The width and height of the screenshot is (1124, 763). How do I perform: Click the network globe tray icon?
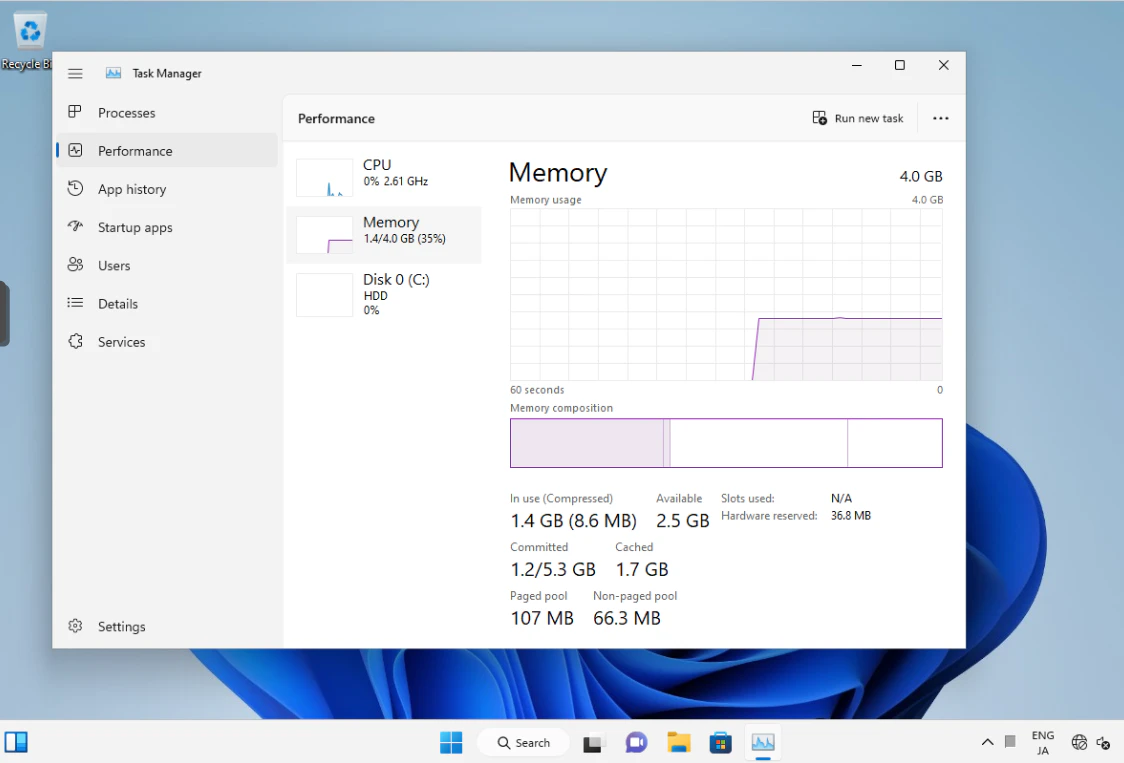1079,743
